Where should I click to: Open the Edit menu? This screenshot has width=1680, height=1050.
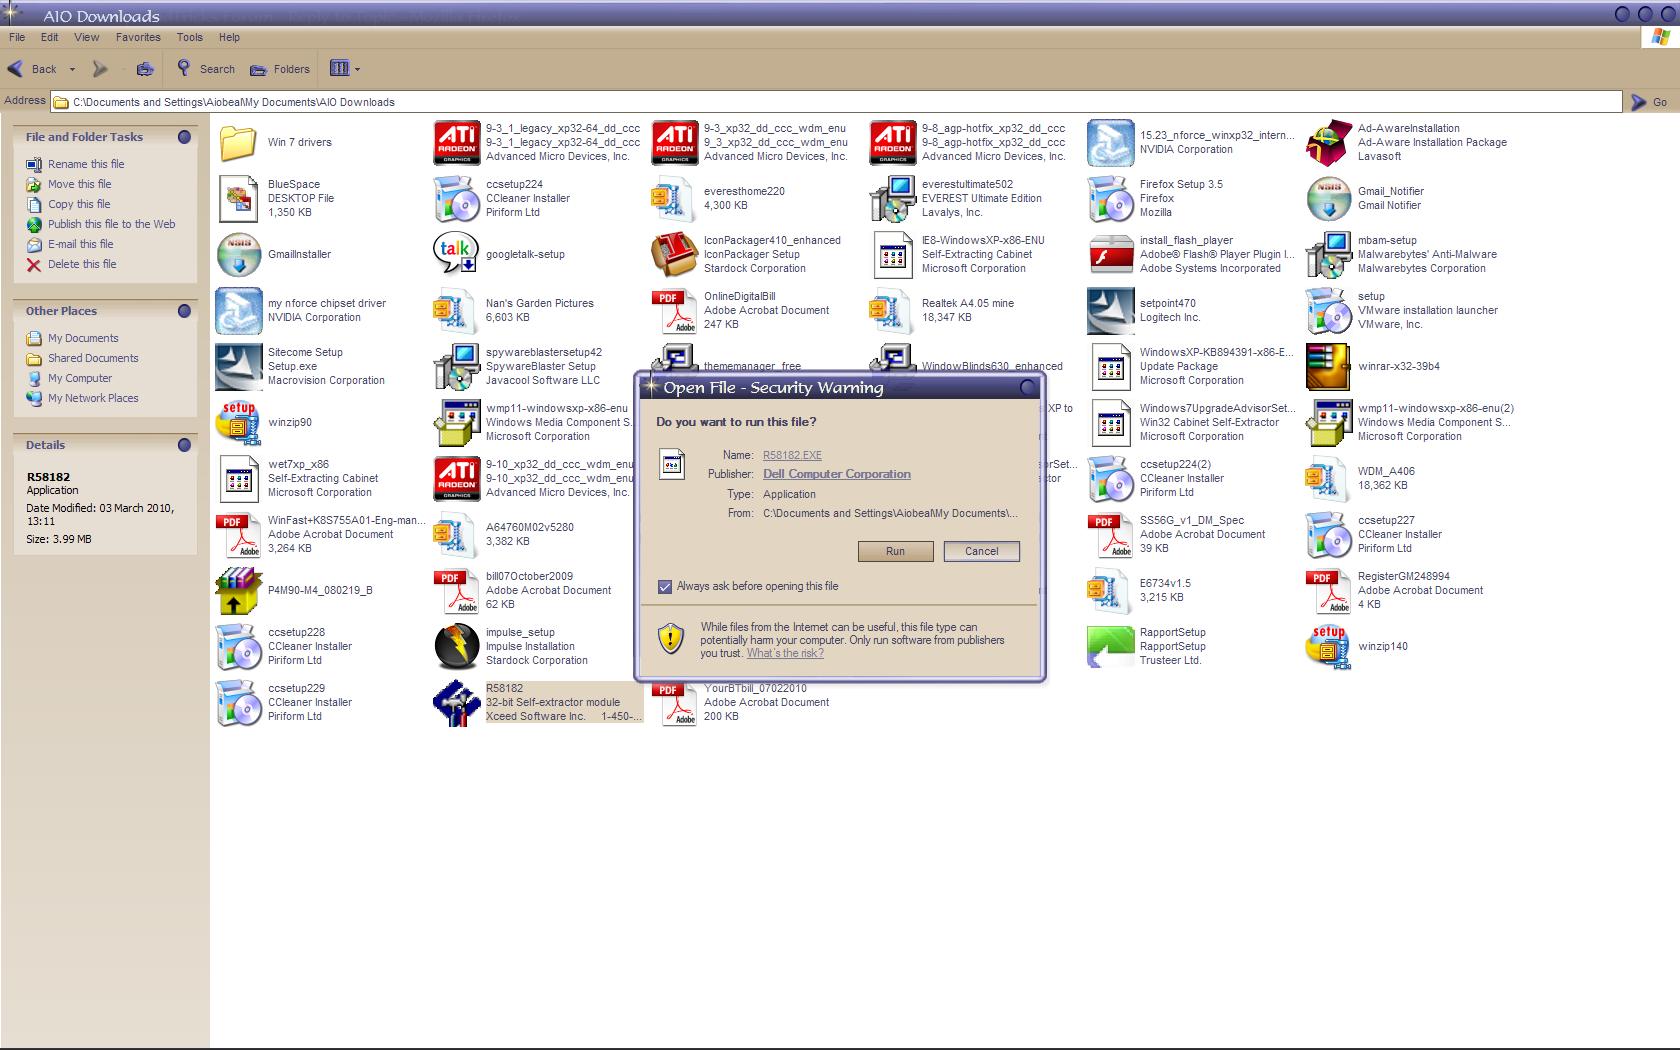click(49, 37)
